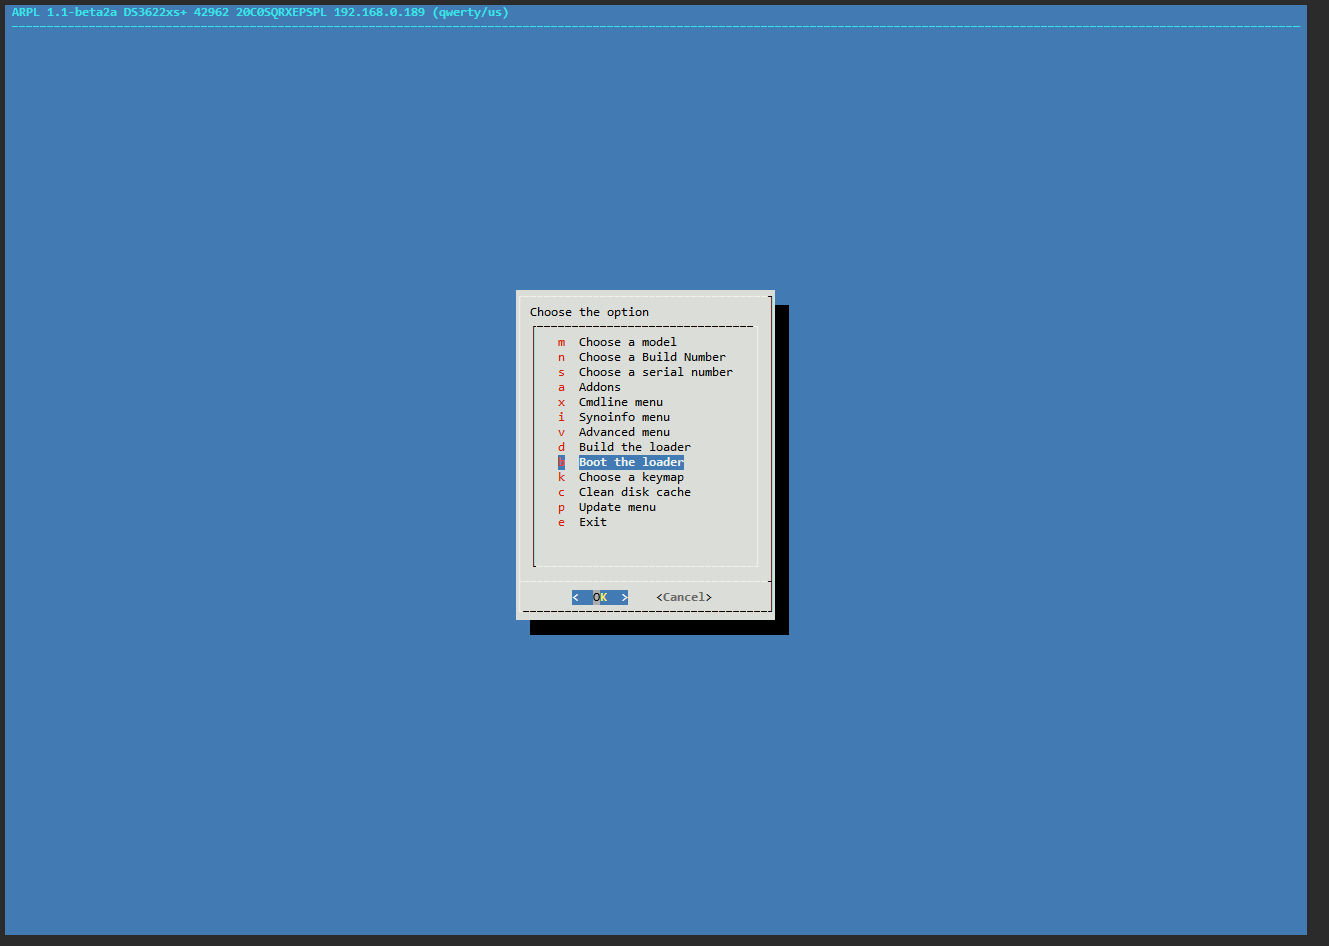
Task: Click the IP address 192.168.0.189
Action: coord(379,12)
